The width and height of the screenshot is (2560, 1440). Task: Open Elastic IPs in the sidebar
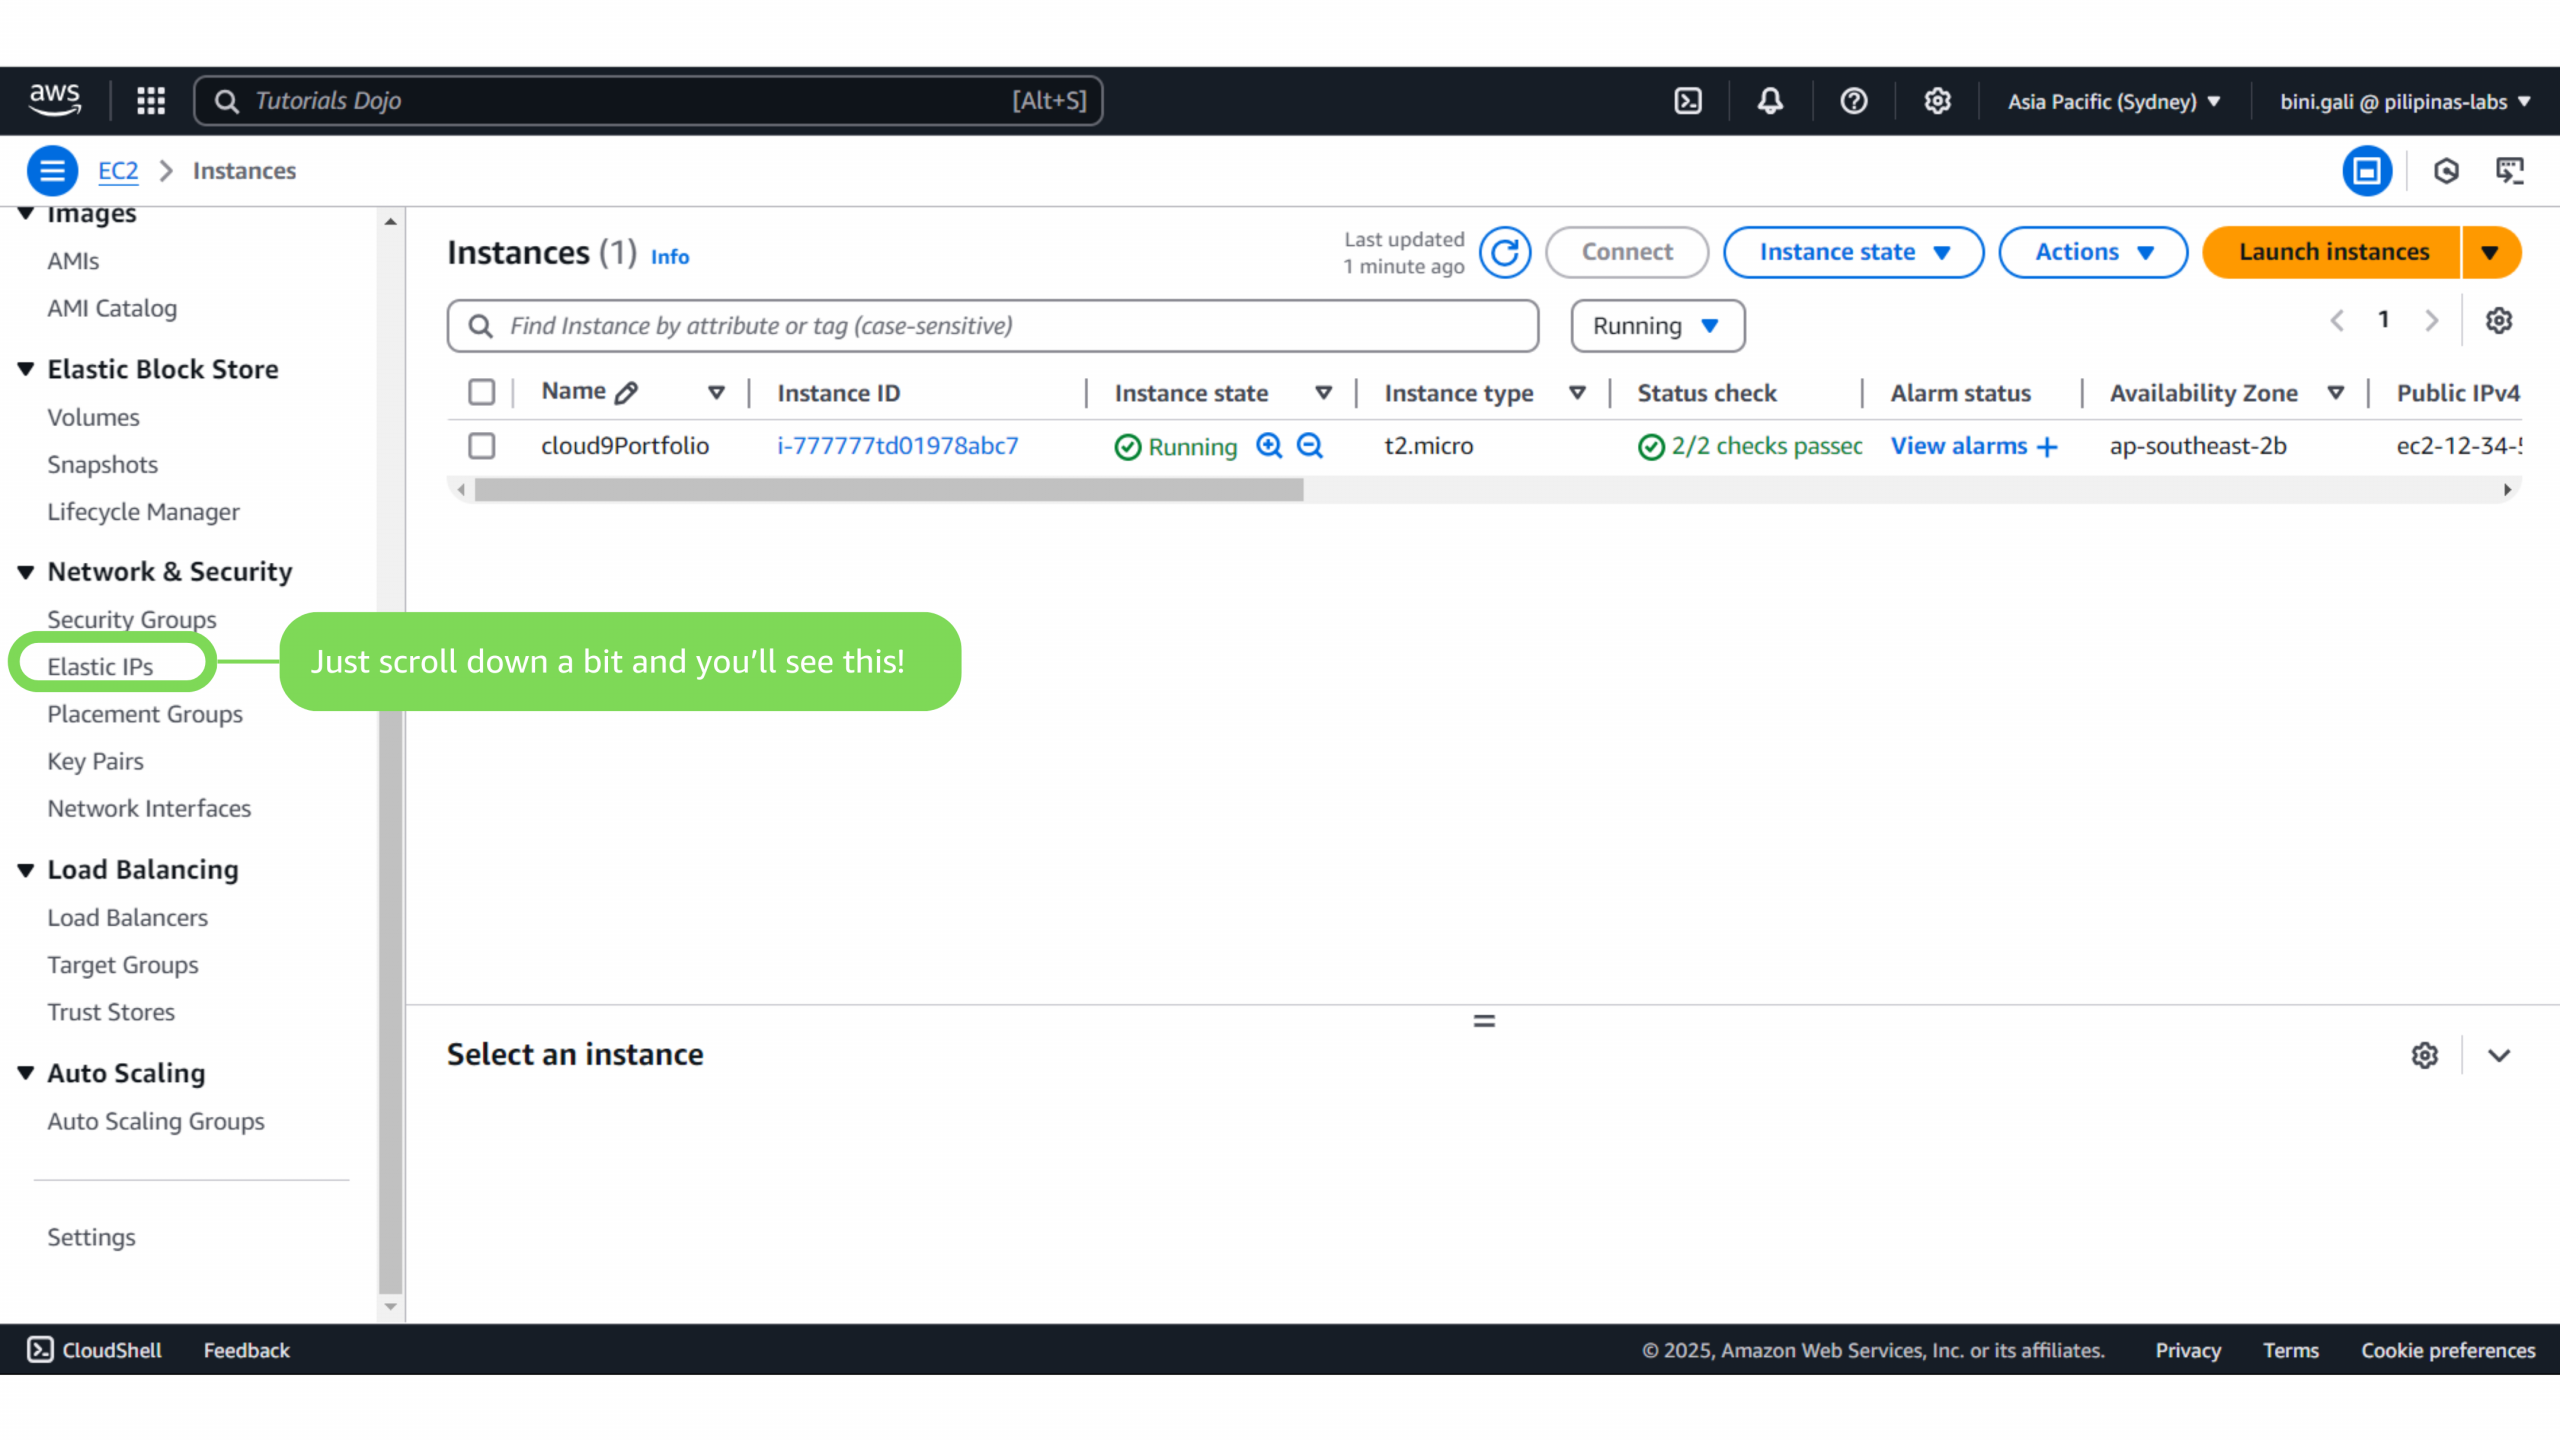(x=100, y=666)
